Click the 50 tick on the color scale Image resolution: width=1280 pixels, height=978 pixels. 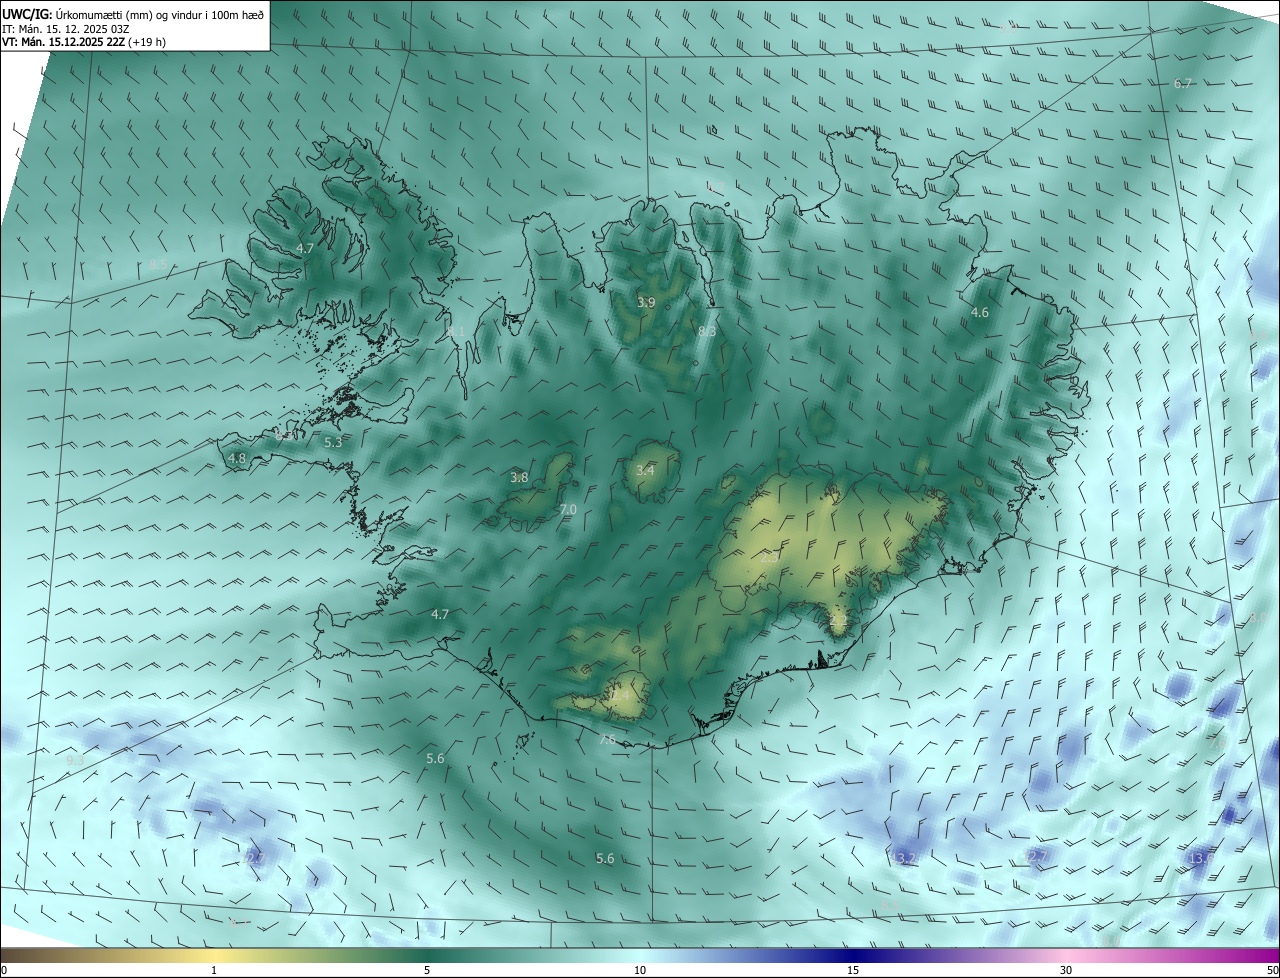(x=1272, y=970)
